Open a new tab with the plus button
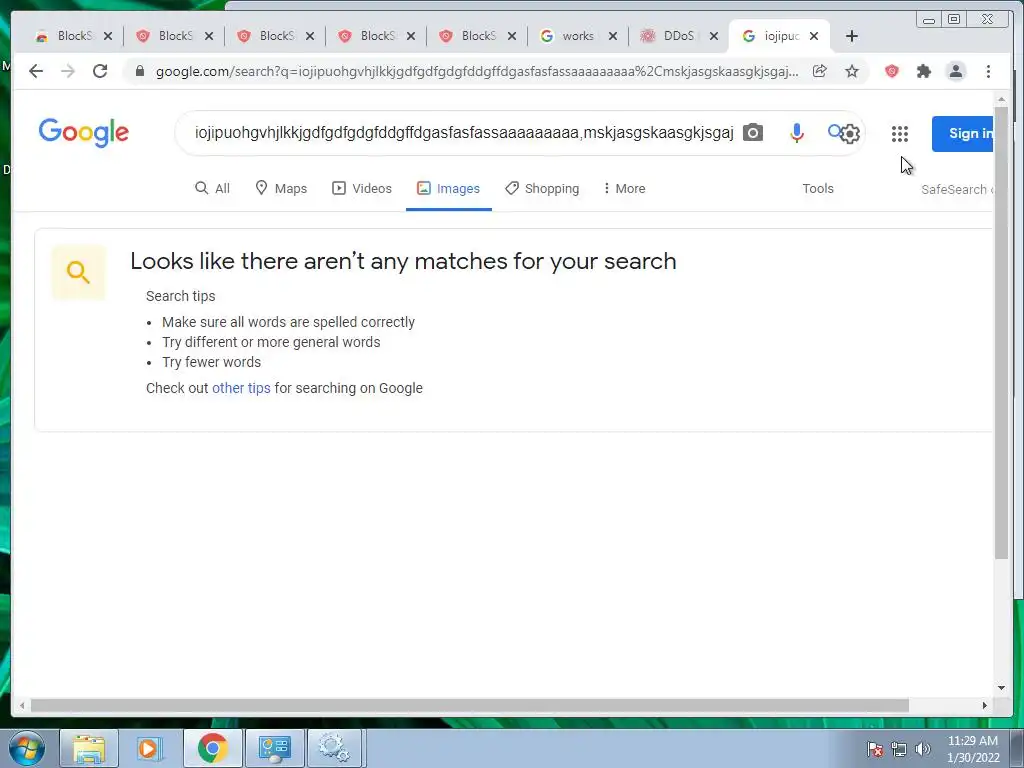The image size is (1024, 768). [852, 36]
